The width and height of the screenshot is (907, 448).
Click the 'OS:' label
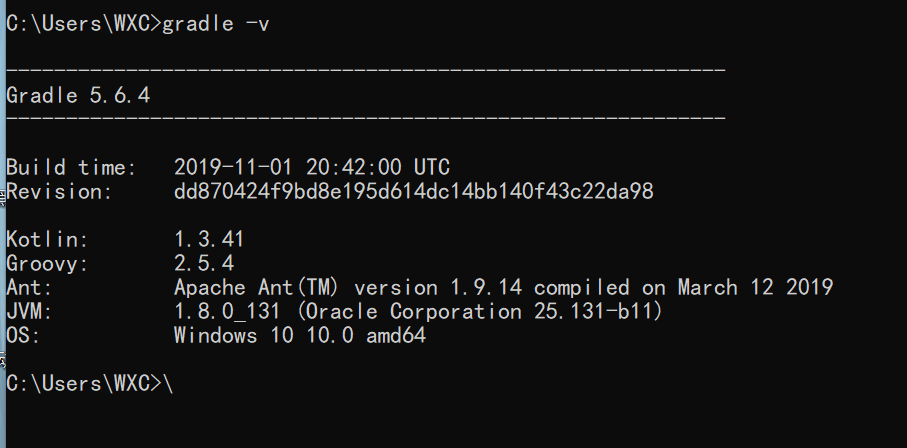coord(24,336)
